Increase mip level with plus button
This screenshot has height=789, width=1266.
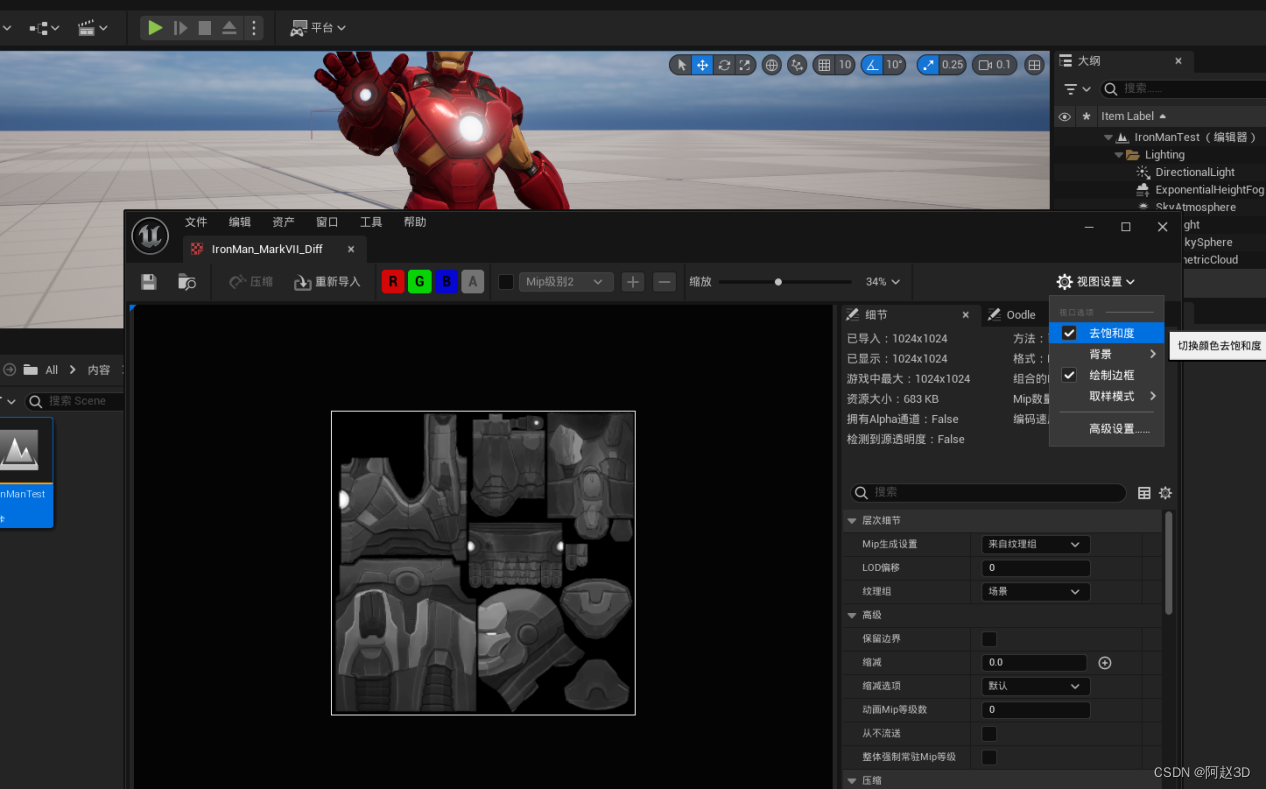tap(633, 282)
